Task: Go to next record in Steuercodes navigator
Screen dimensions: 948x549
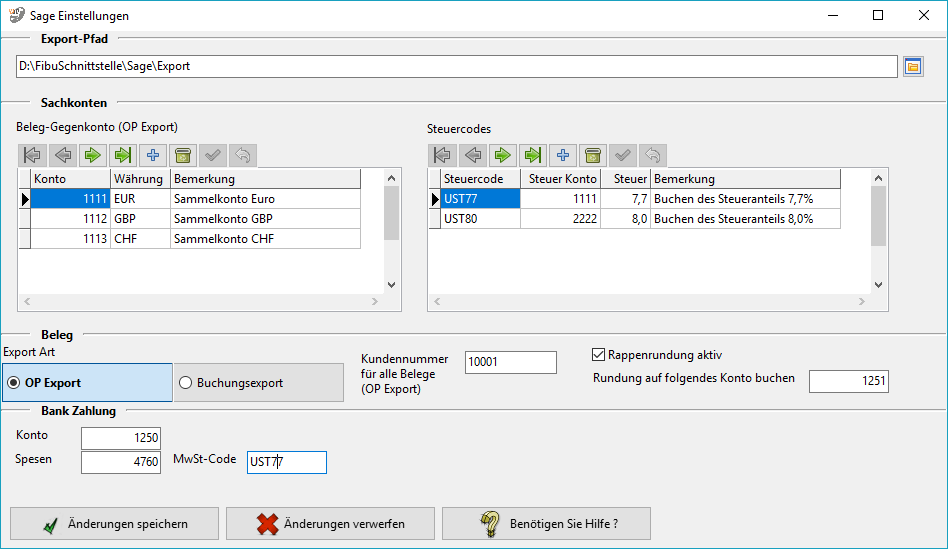Action: click(503, 155)
